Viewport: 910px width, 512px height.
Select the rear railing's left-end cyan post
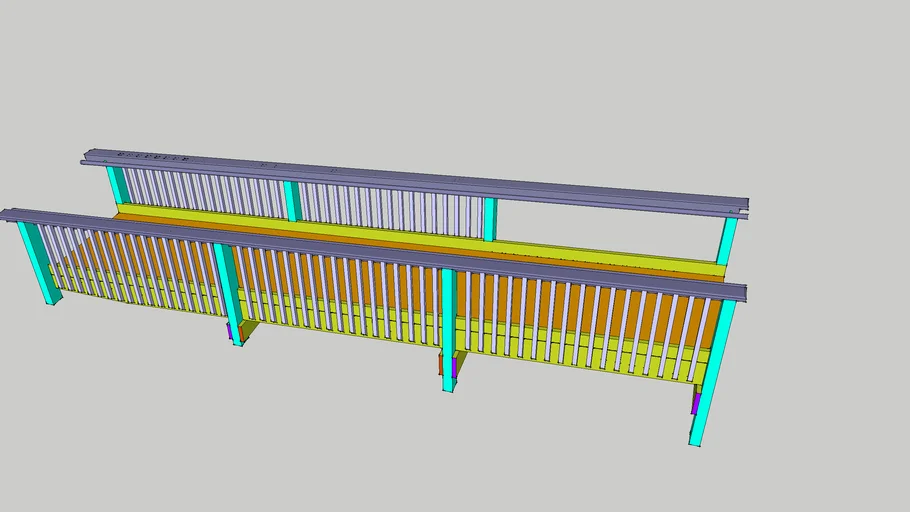click(x=118, y=185)
